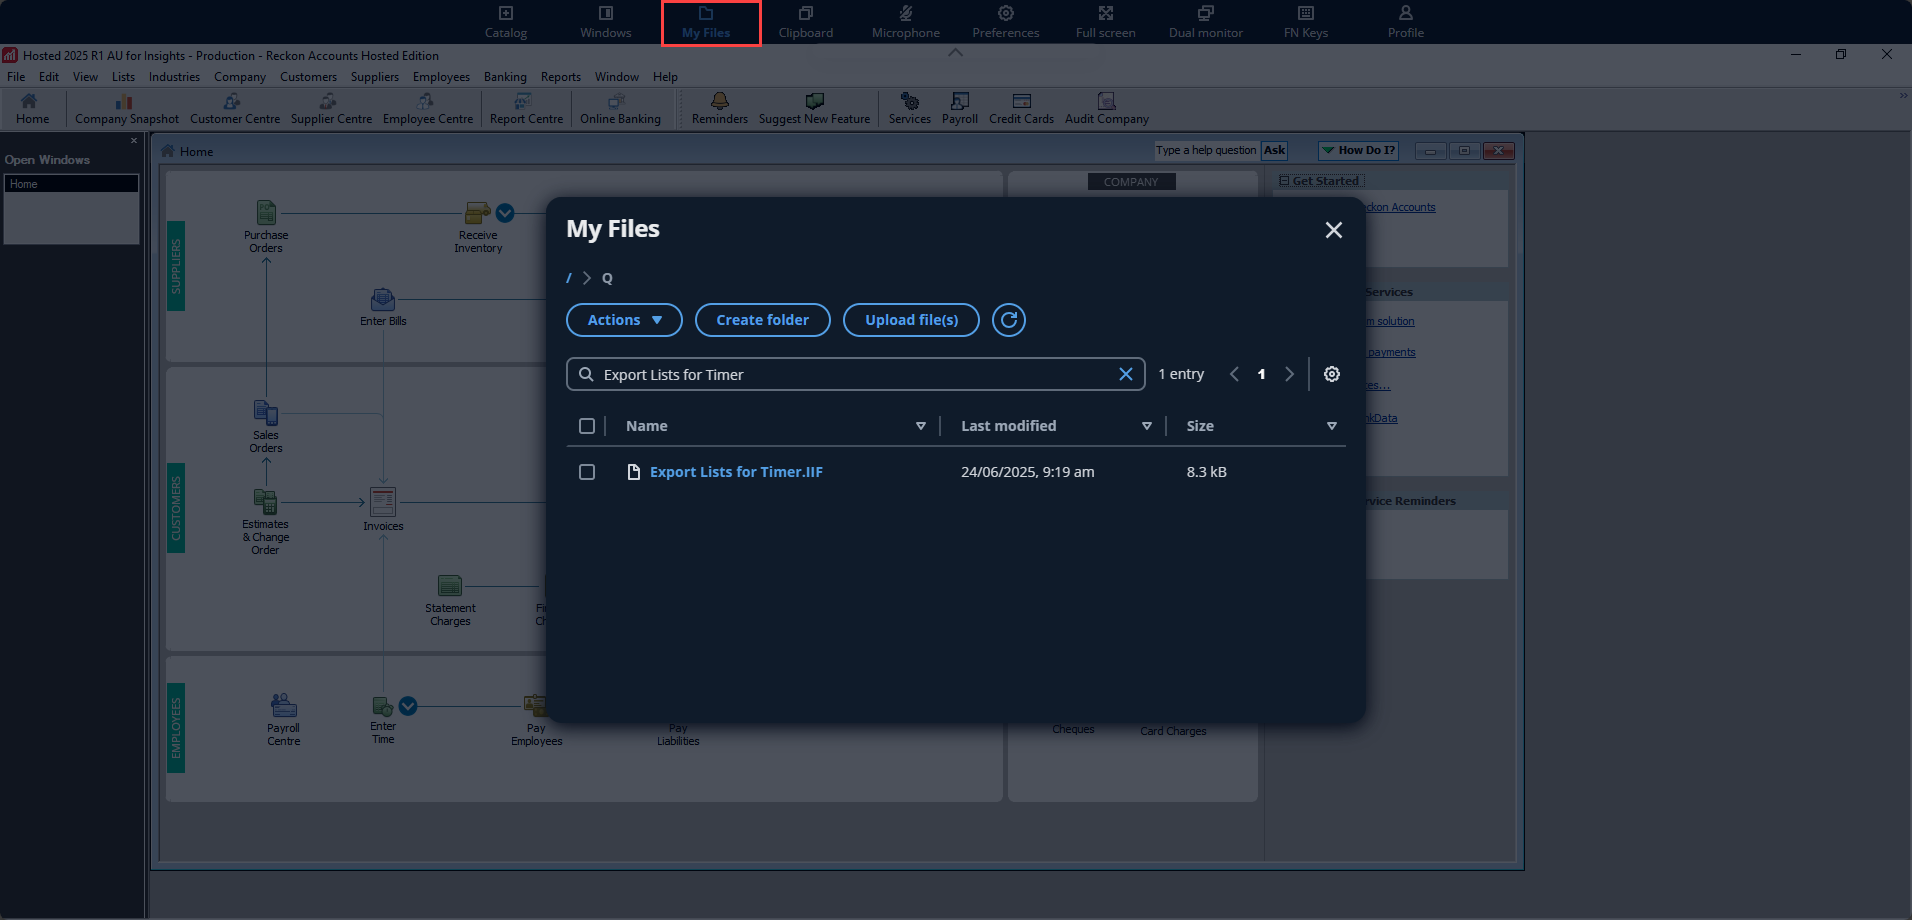Open the Employee Centre
Image resolution: width=1912 pixels, height=920 pixels.
point(428,109)
